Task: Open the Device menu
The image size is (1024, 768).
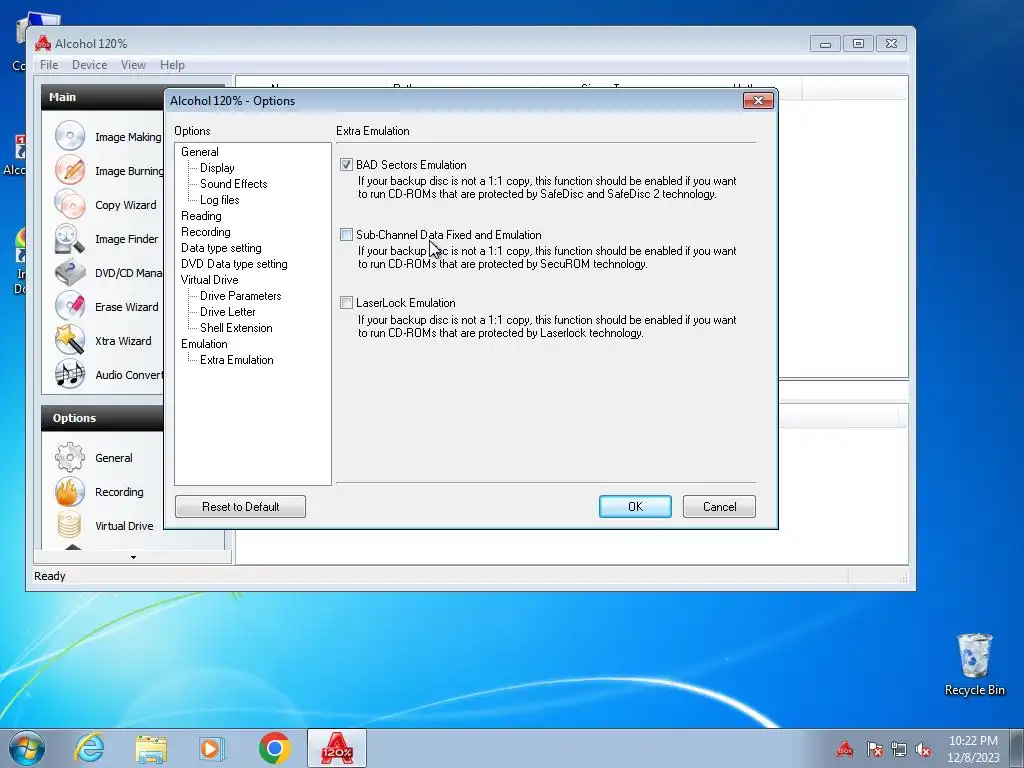Action: [89, 65]
